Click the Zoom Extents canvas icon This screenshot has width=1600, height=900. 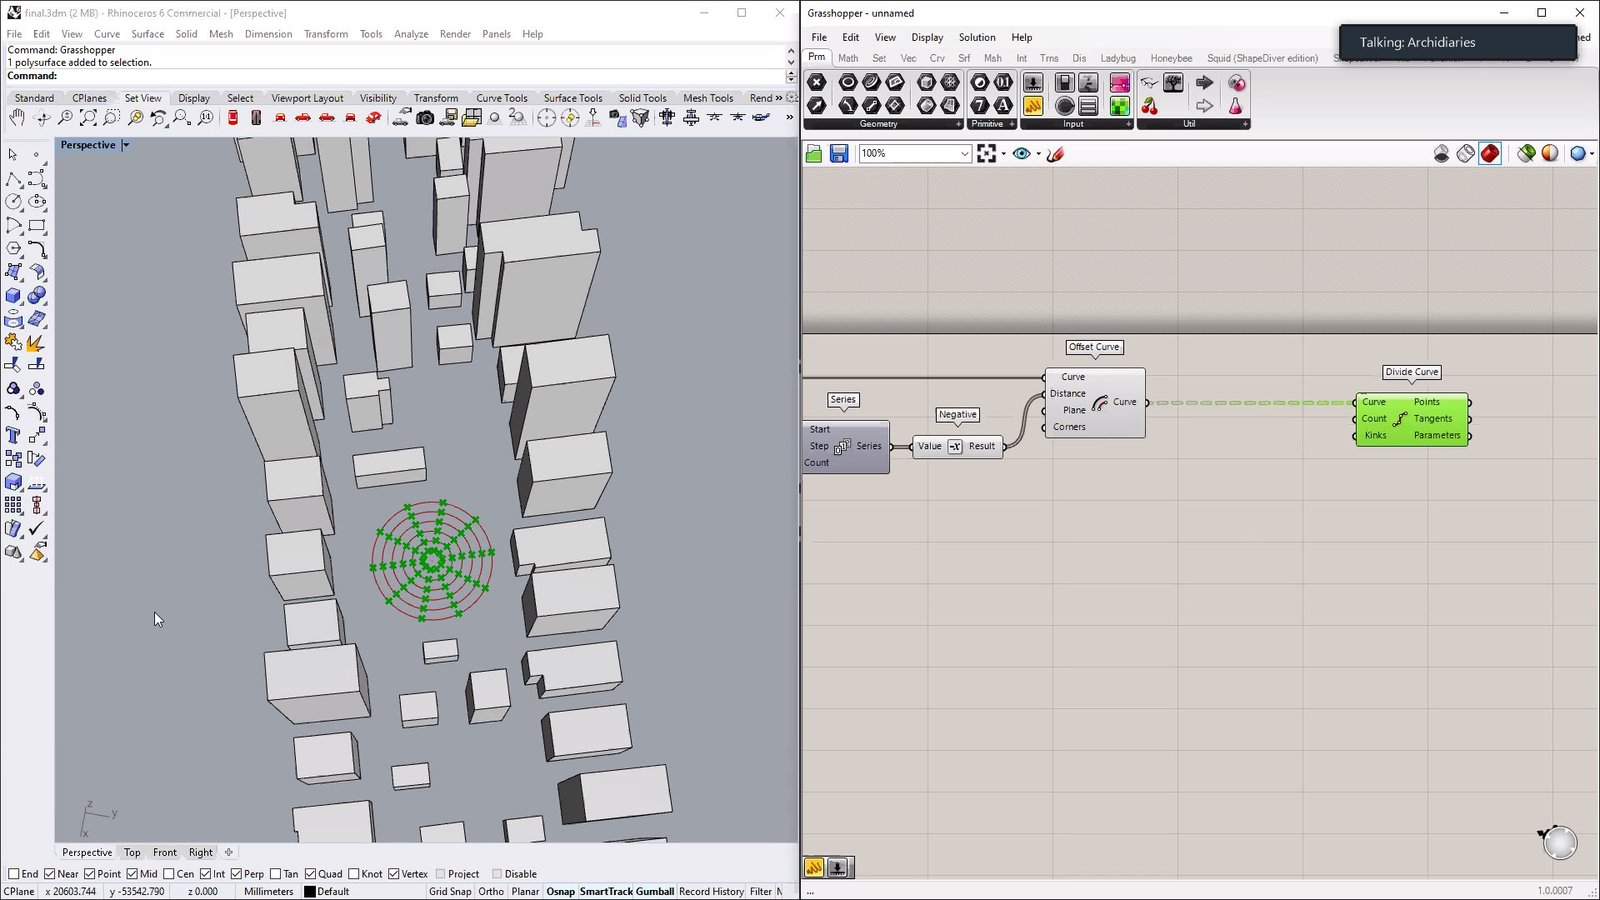(x=987, y=154)
